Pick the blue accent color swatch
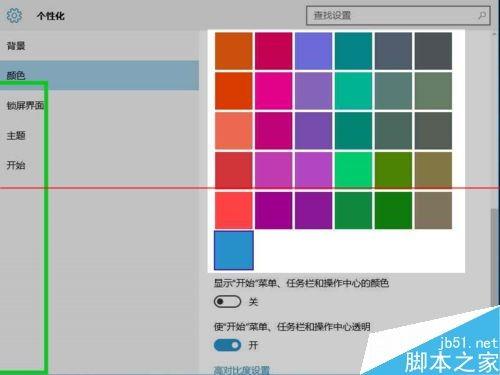500x375 pixels. pos(234,250)
